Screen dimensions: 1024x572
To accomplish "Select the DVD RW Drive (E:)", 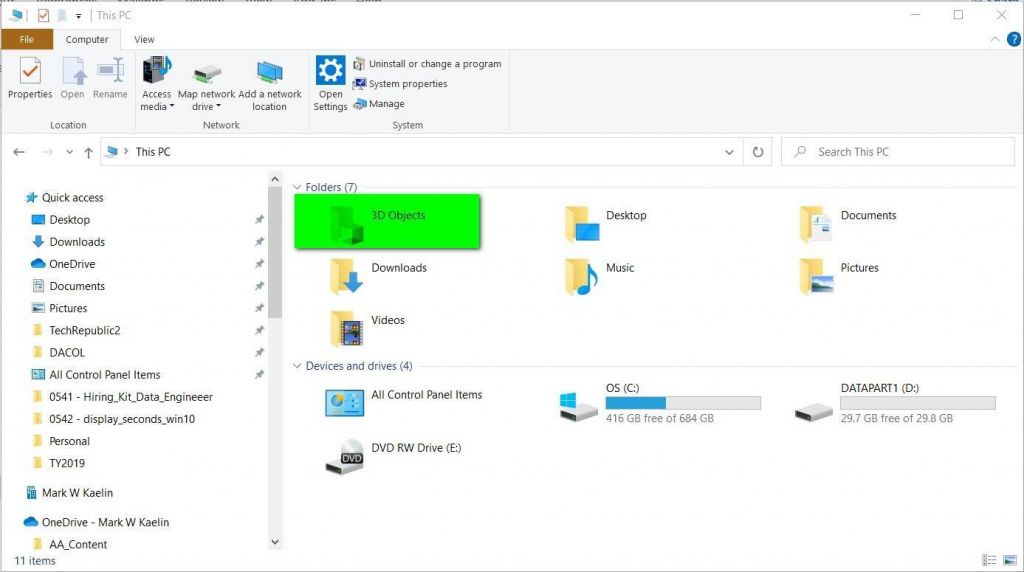I will click(x=394, y=456).
